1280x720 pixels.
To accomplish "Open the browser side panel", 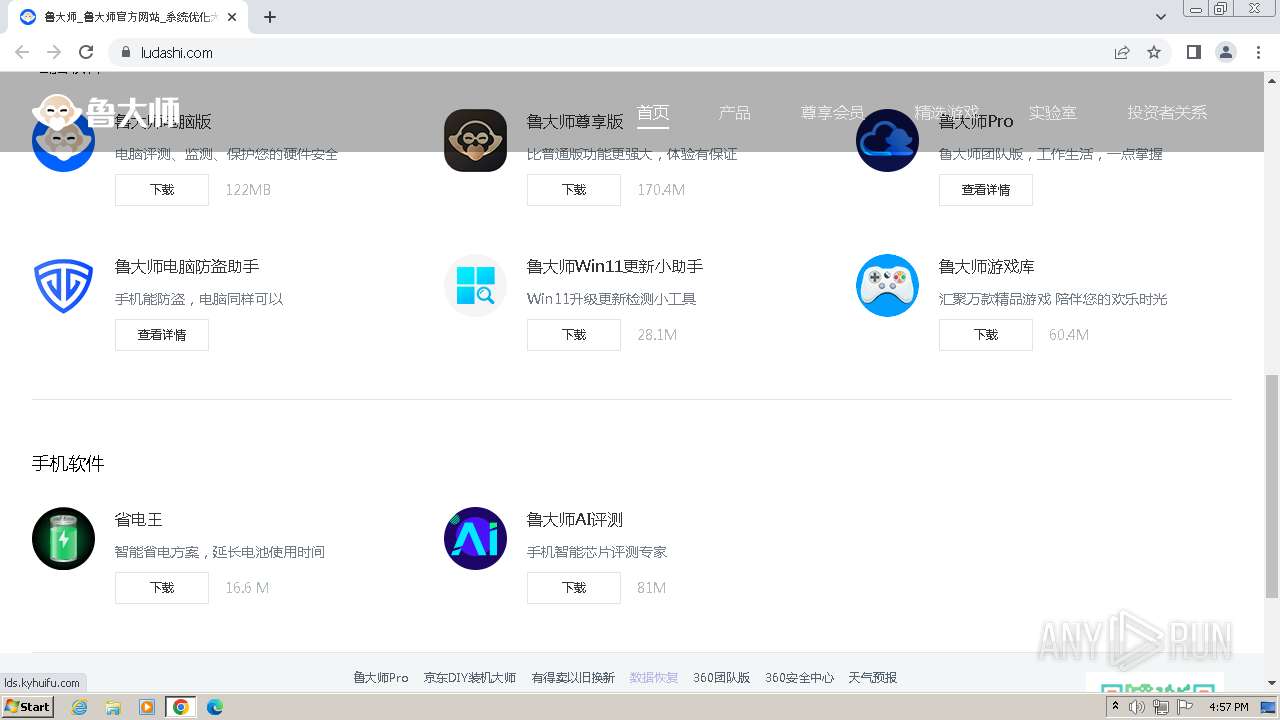I will coord(1193,52).
